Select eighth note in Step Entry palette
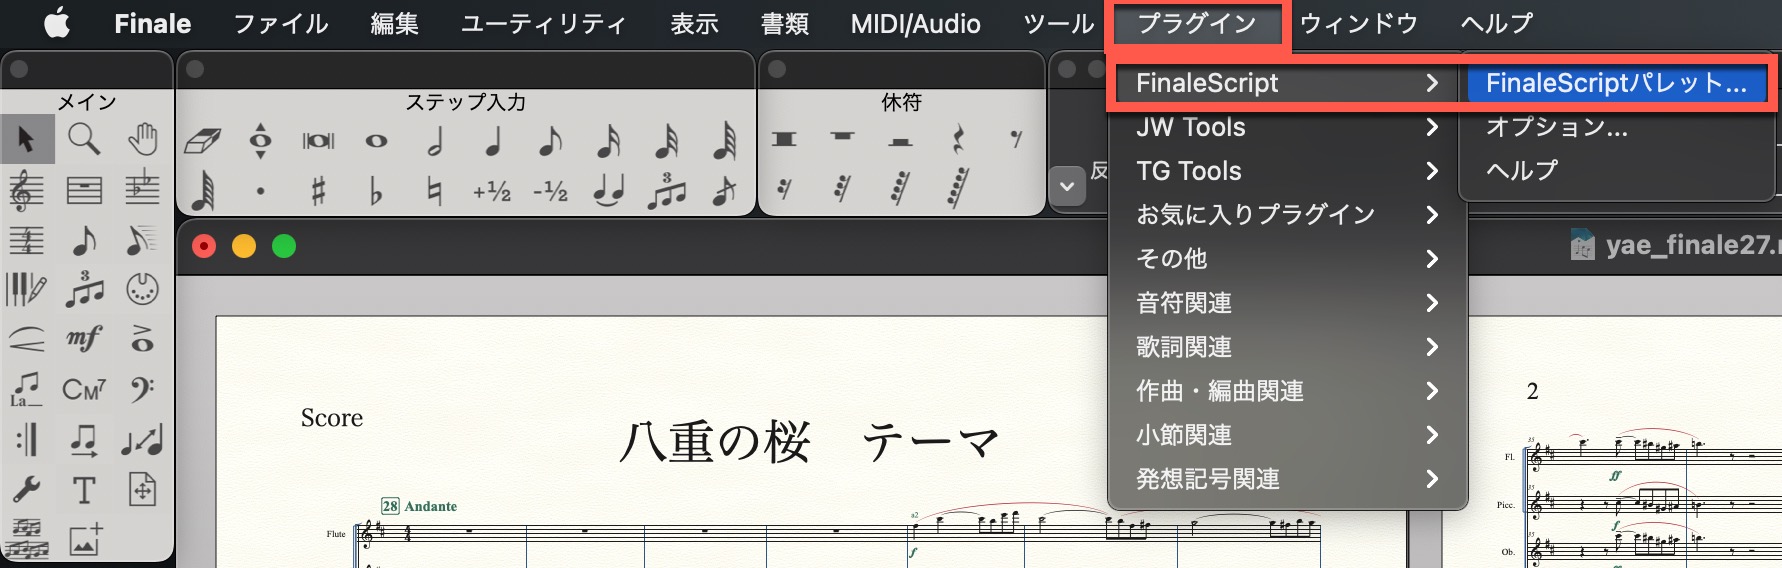The width and height of the screenshot is (1782, 568). point(550,141)
